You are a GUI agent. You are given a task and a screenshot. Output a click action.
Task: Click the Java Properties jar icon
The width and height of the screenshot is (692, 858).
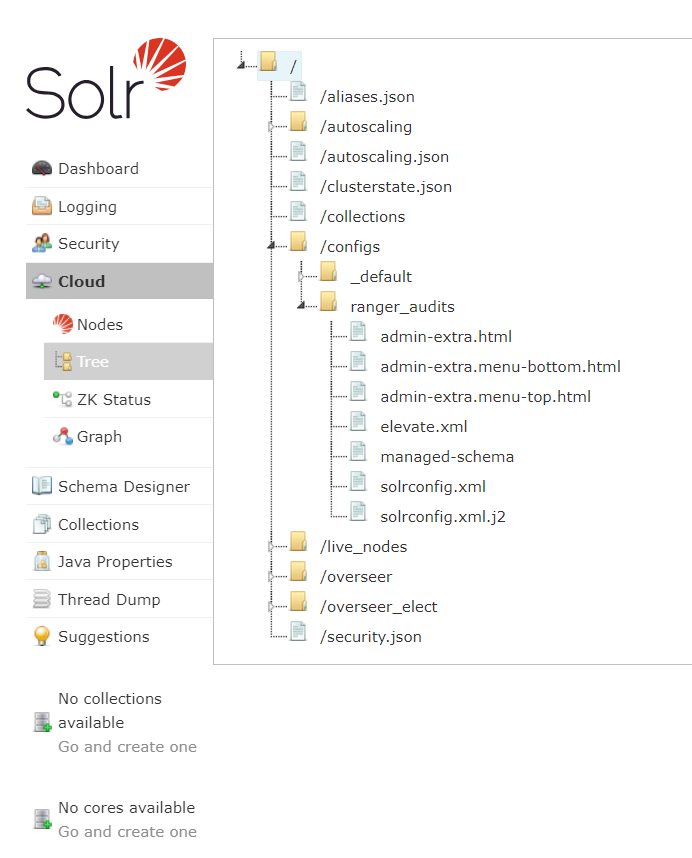(42, 561)
